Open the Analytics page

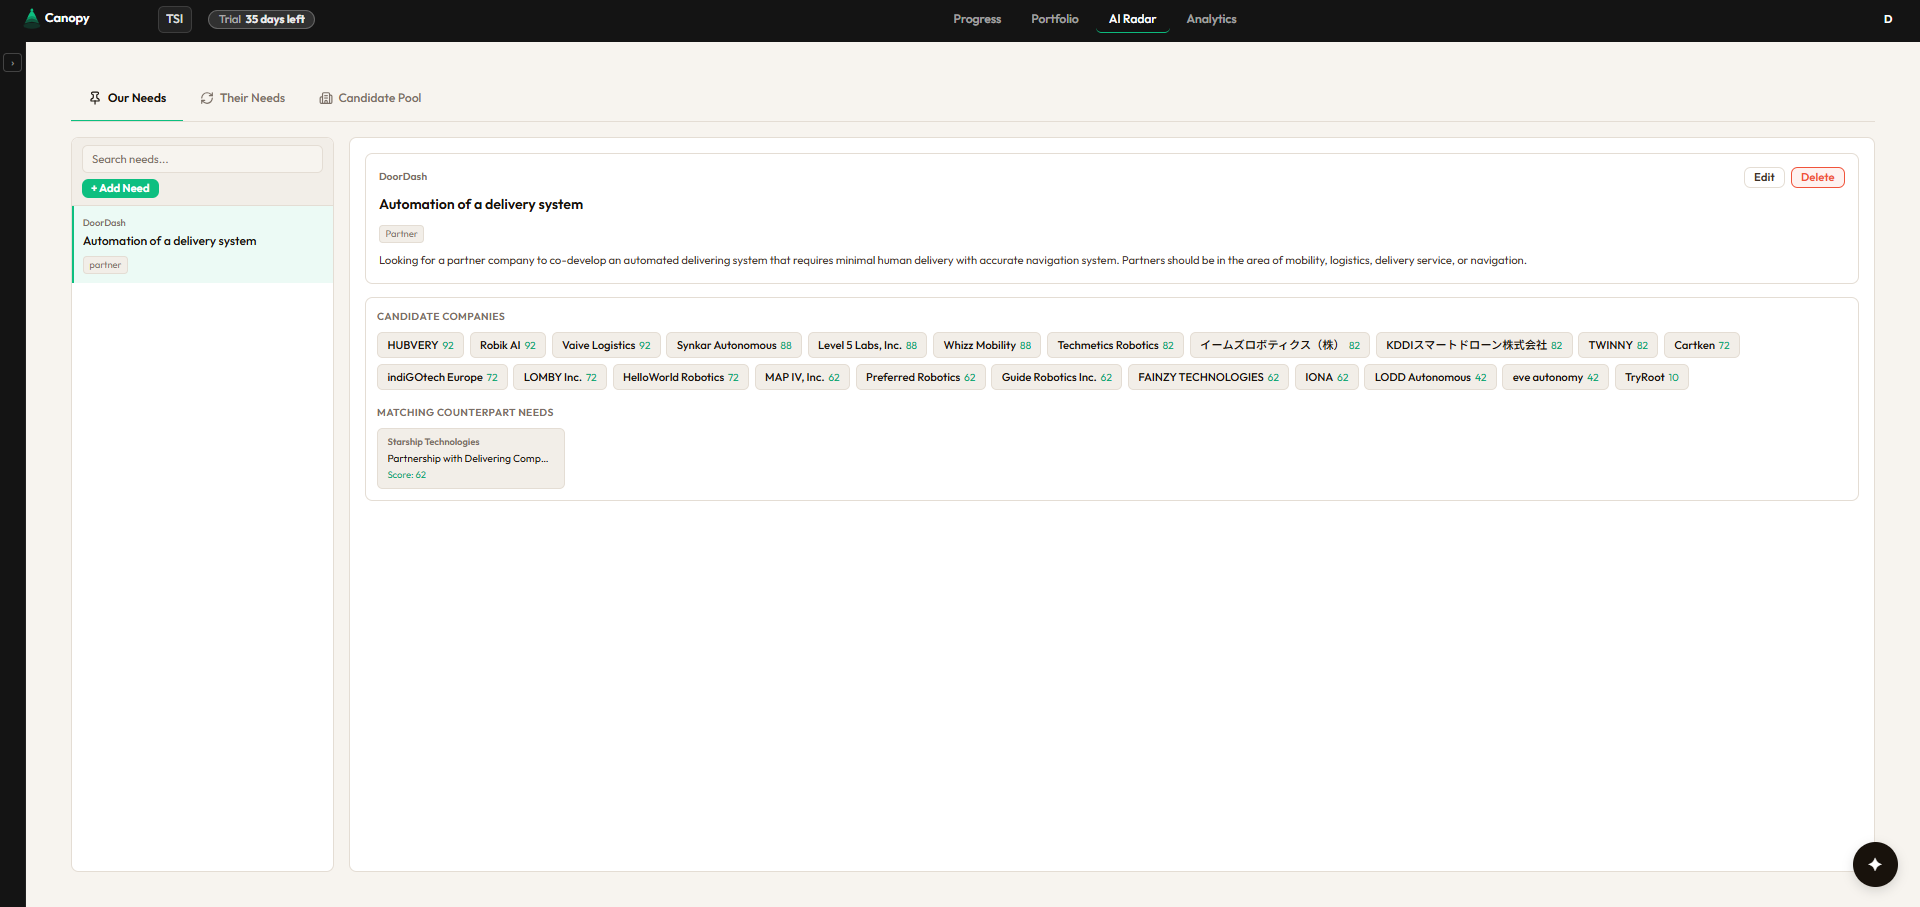point(1211,19)
